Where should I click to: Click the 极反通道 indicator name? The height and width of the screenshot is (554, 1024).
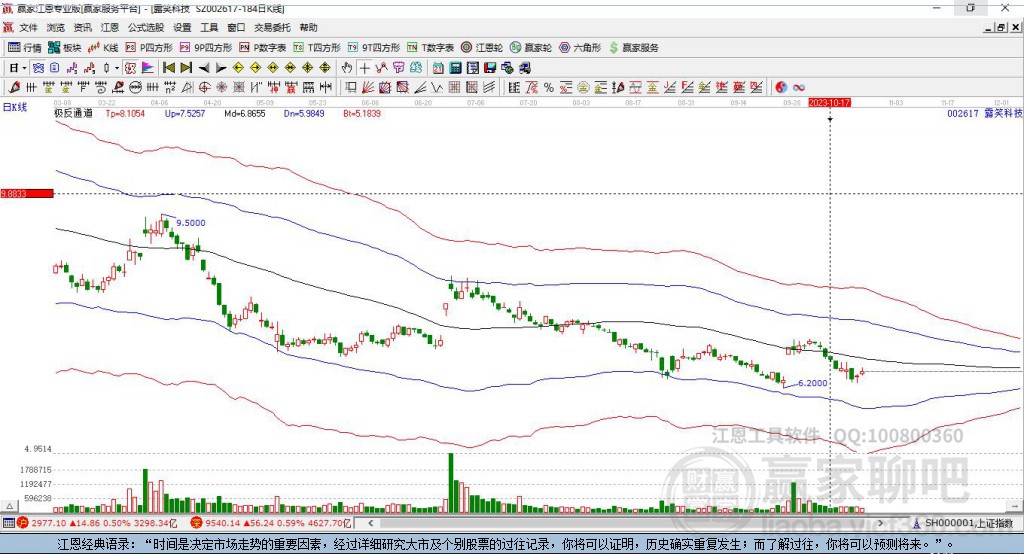73,113
